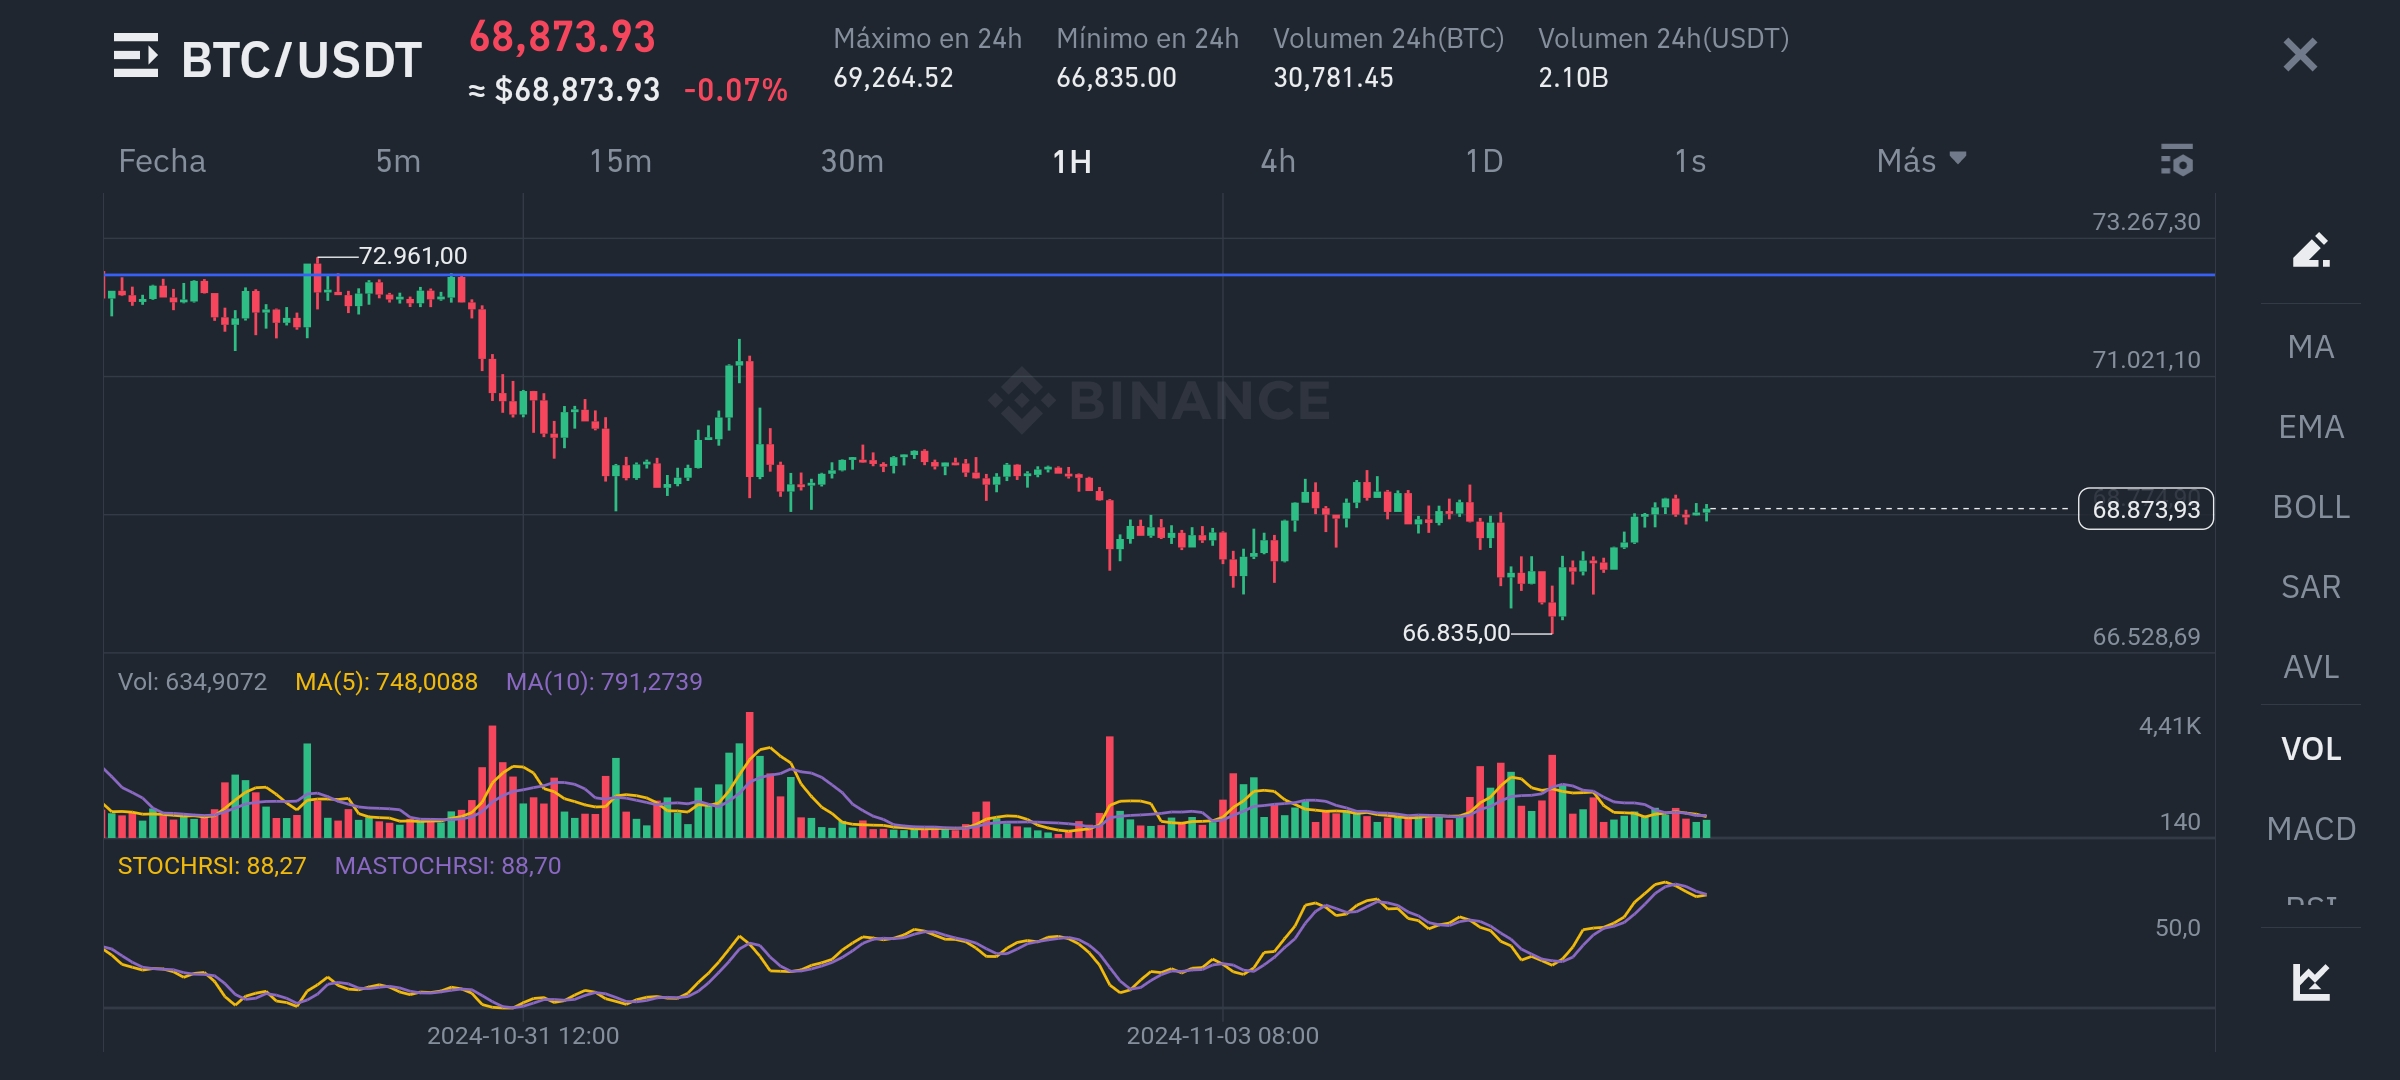The height and width of the screenshot is (1080, 2400).
Task: Toggle the MACD indicator
Action: (x=2311, y=829)
